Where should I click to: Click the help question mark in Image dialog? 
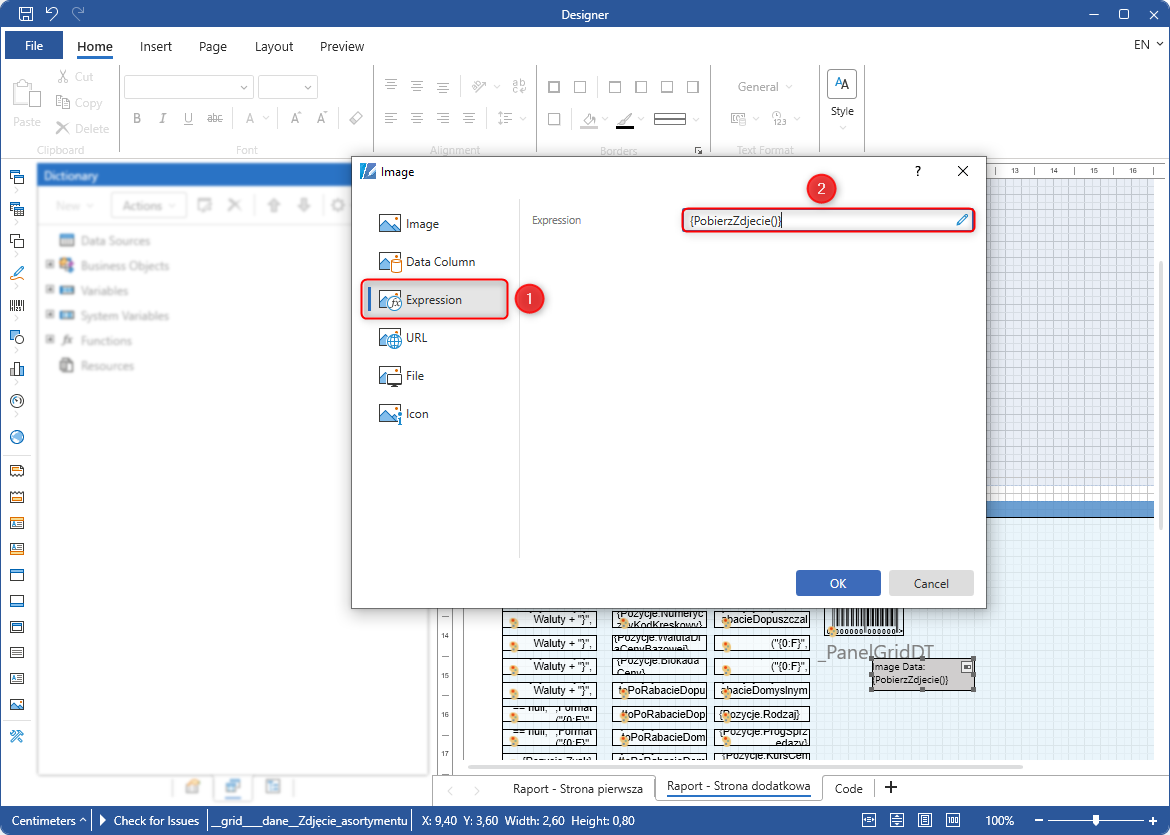pos(918,172)
